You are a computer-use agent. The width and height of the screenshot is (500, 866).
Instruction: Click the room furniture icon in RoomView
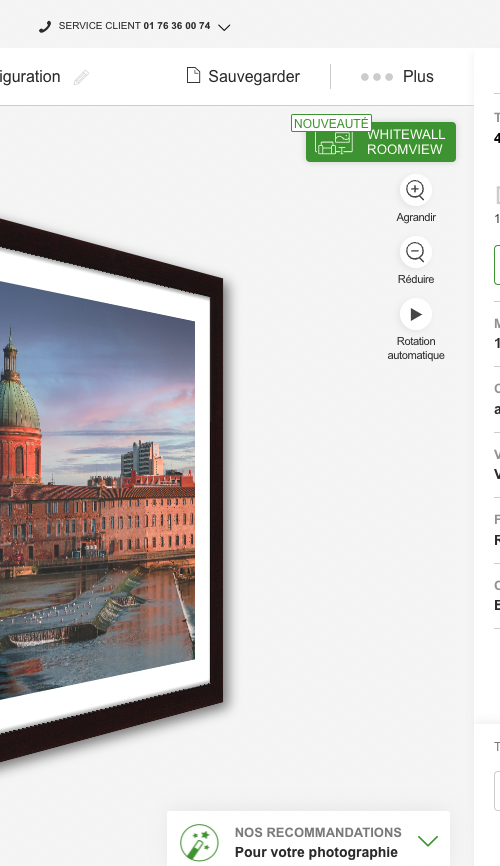point(334,142)
